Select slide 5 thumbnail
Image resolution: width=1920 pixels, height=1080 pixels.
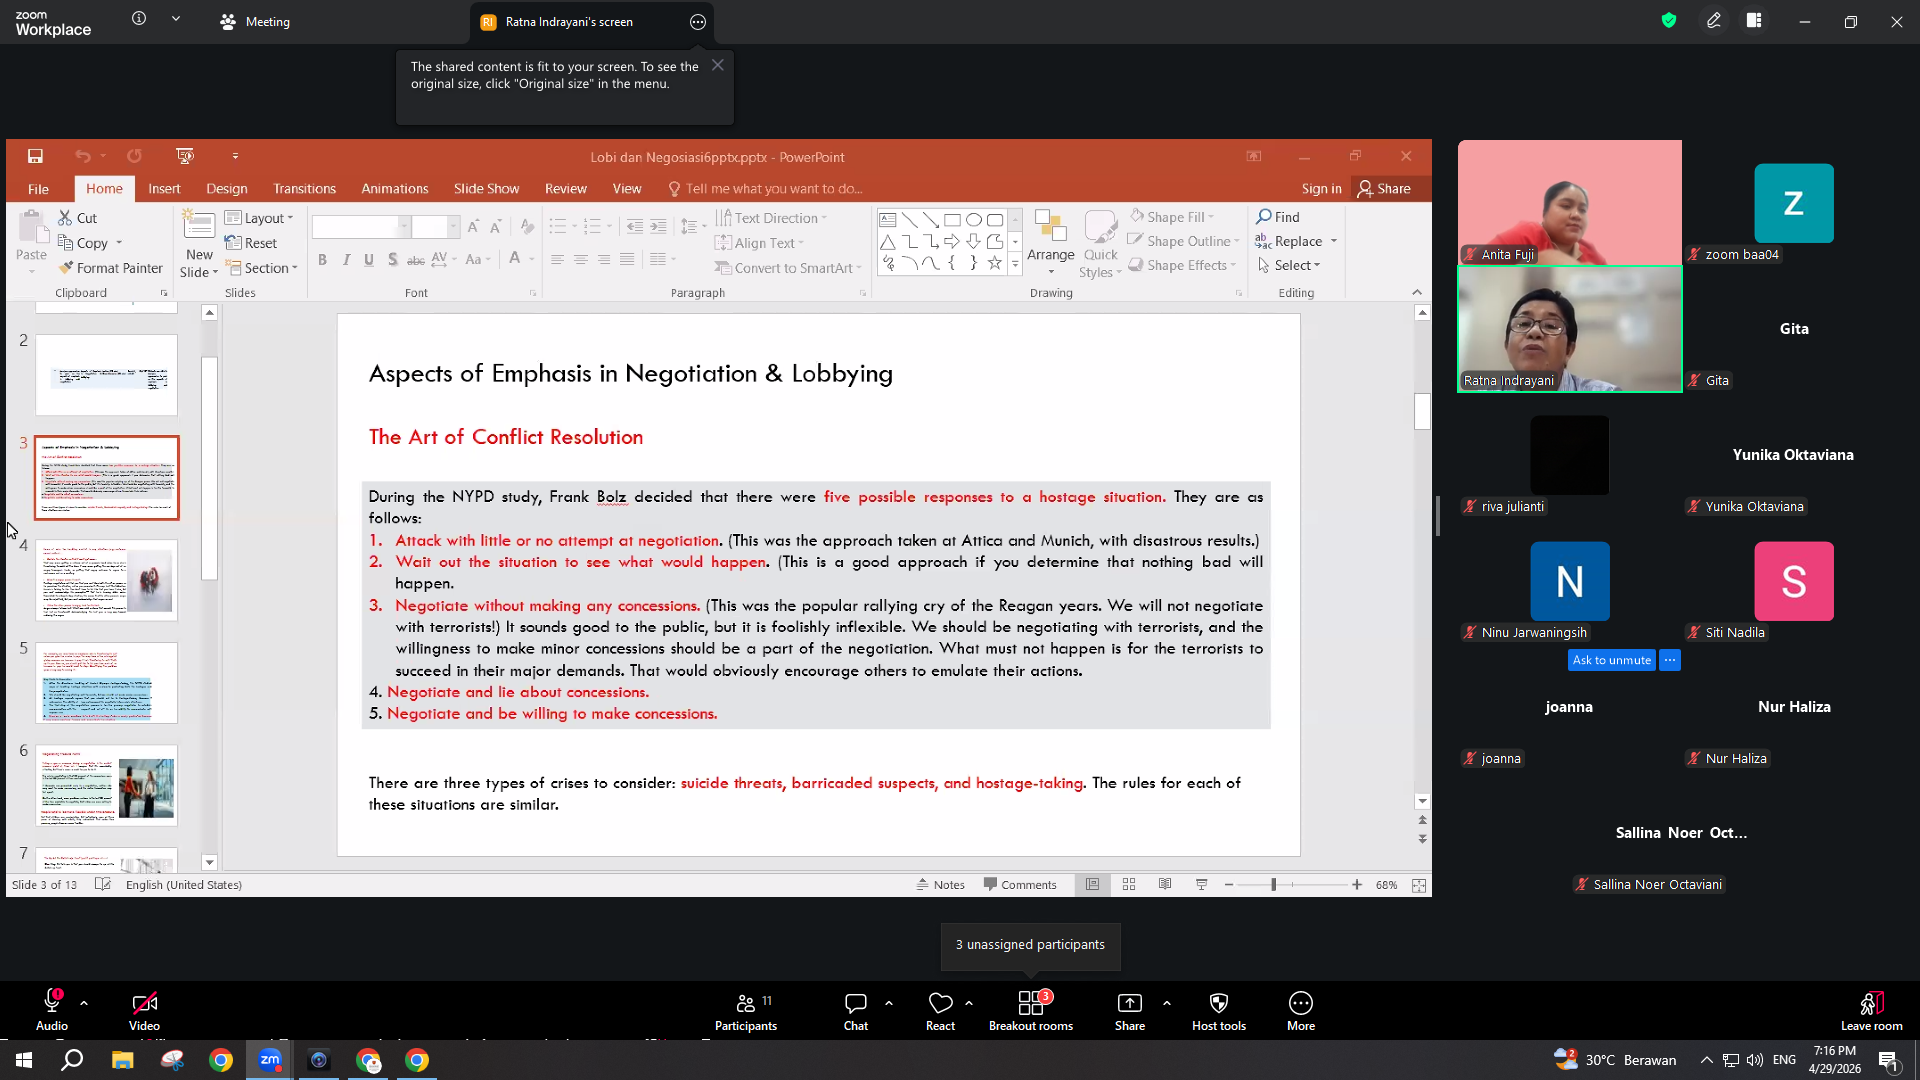[107, 683]
